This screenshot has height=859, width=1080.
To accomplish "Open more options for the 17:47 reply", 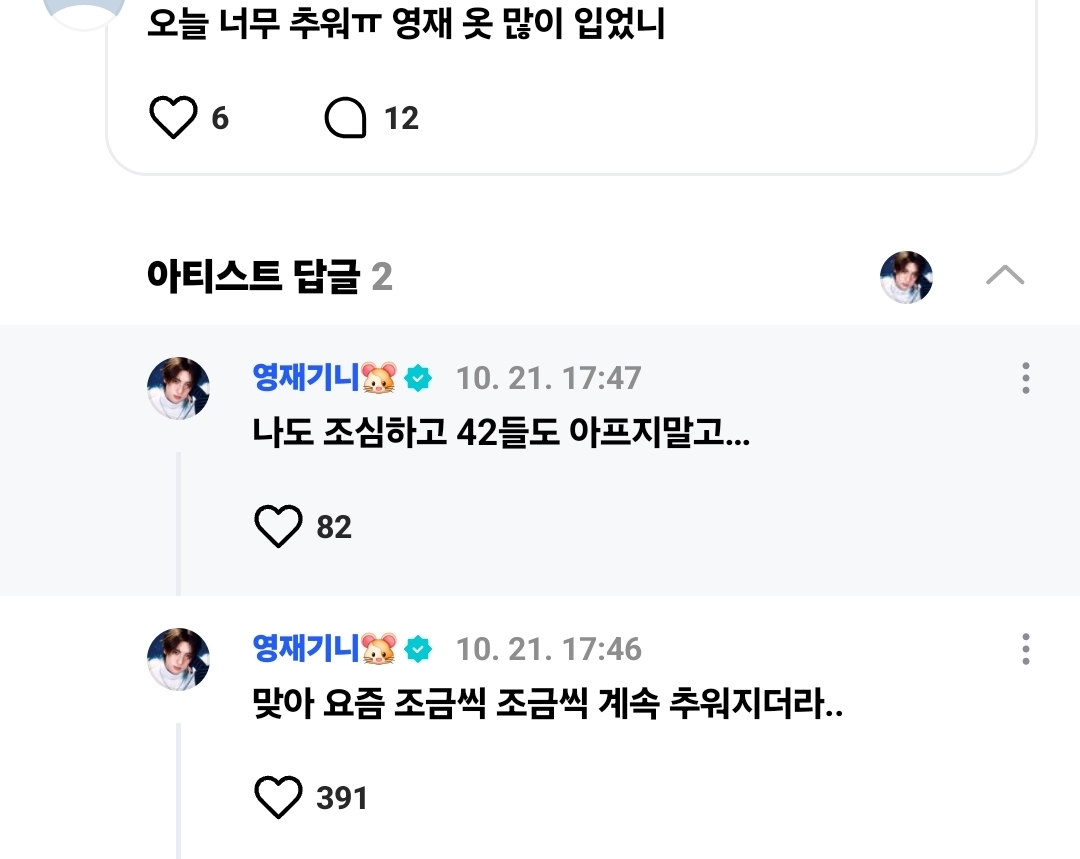I will click(1025, 378).
